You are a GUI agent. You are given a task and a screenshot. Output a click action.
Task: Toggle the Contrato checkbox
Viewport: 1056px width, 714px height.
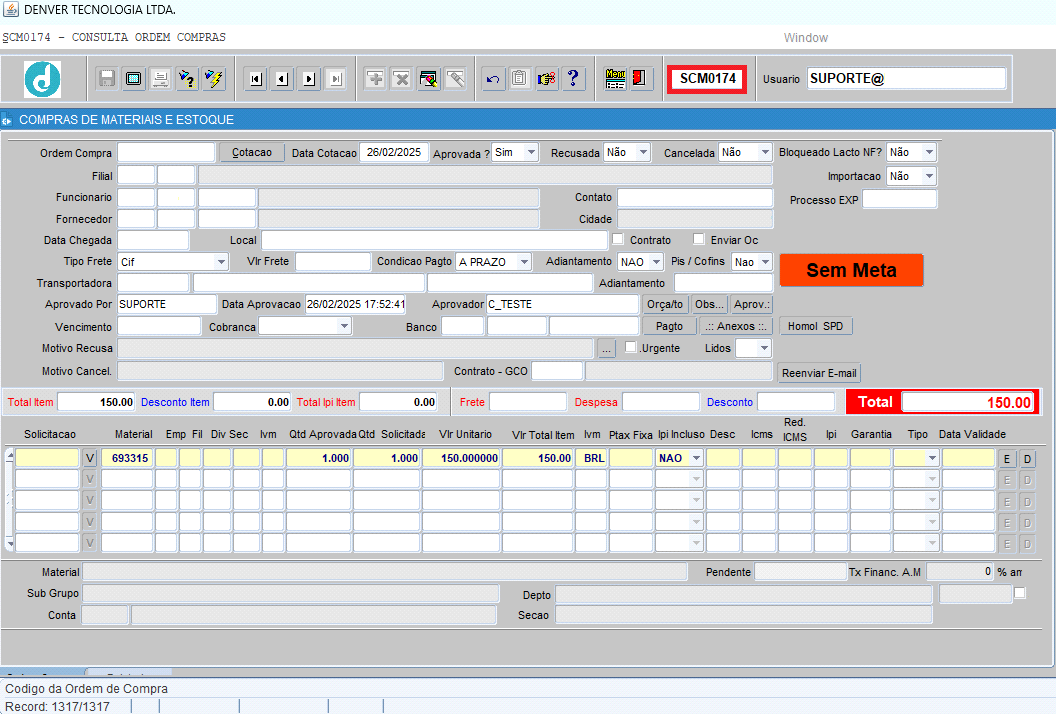[x=618, y=238]
